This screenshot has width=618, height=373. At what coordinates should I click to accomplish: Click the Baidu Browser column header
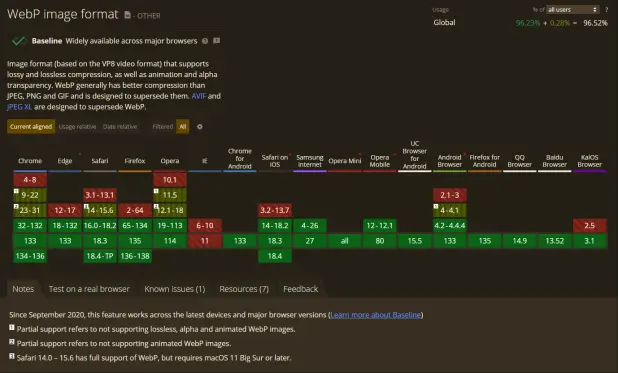point(555,160)
